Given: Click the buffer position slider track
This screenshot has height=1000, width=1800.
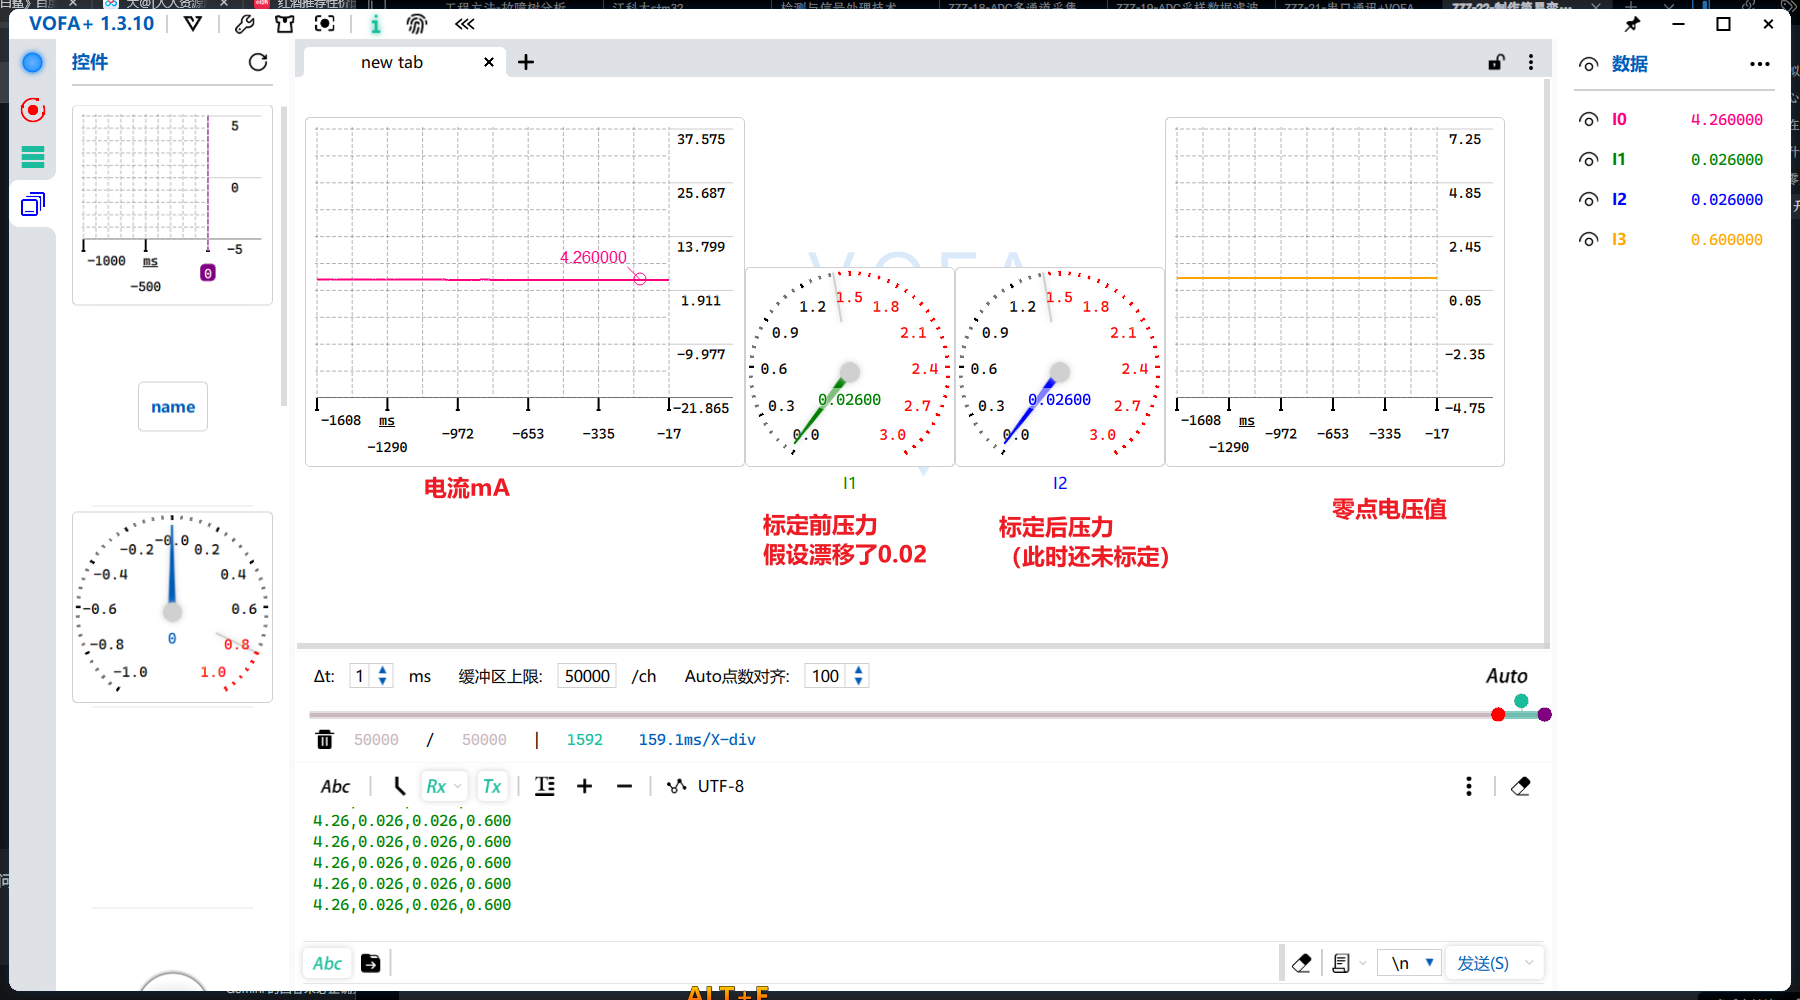Looking at the screenshot, I should tap(900, 715).
